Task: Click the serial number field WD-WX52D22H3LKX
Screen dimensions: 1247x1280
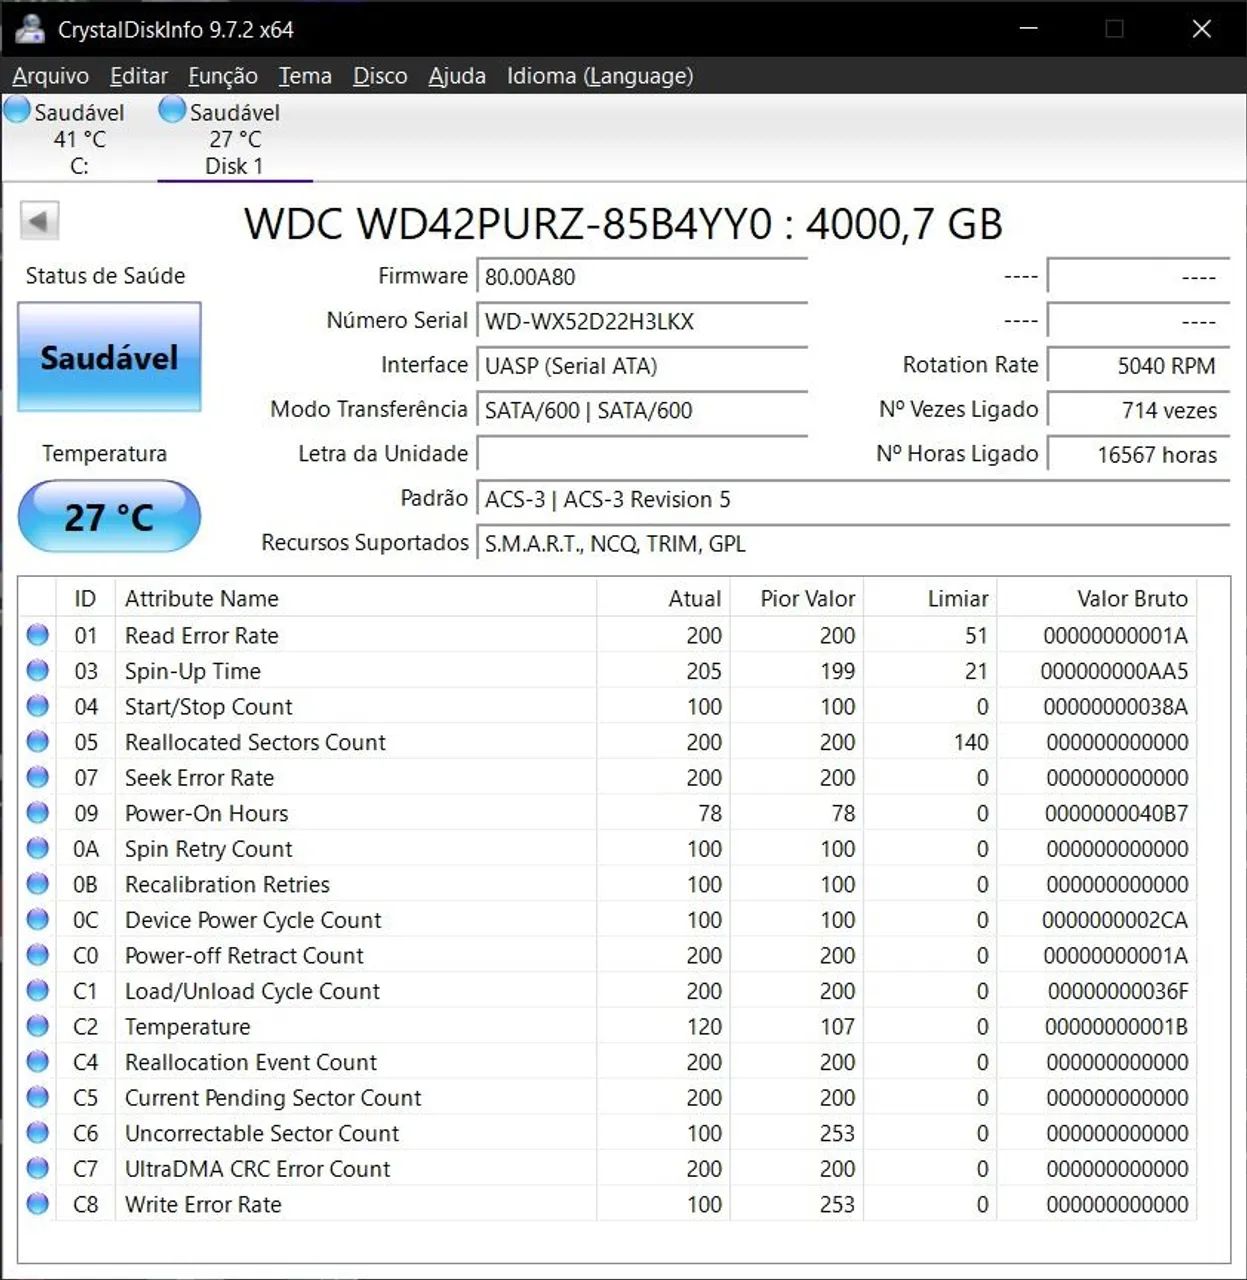Action: (642, 321)
